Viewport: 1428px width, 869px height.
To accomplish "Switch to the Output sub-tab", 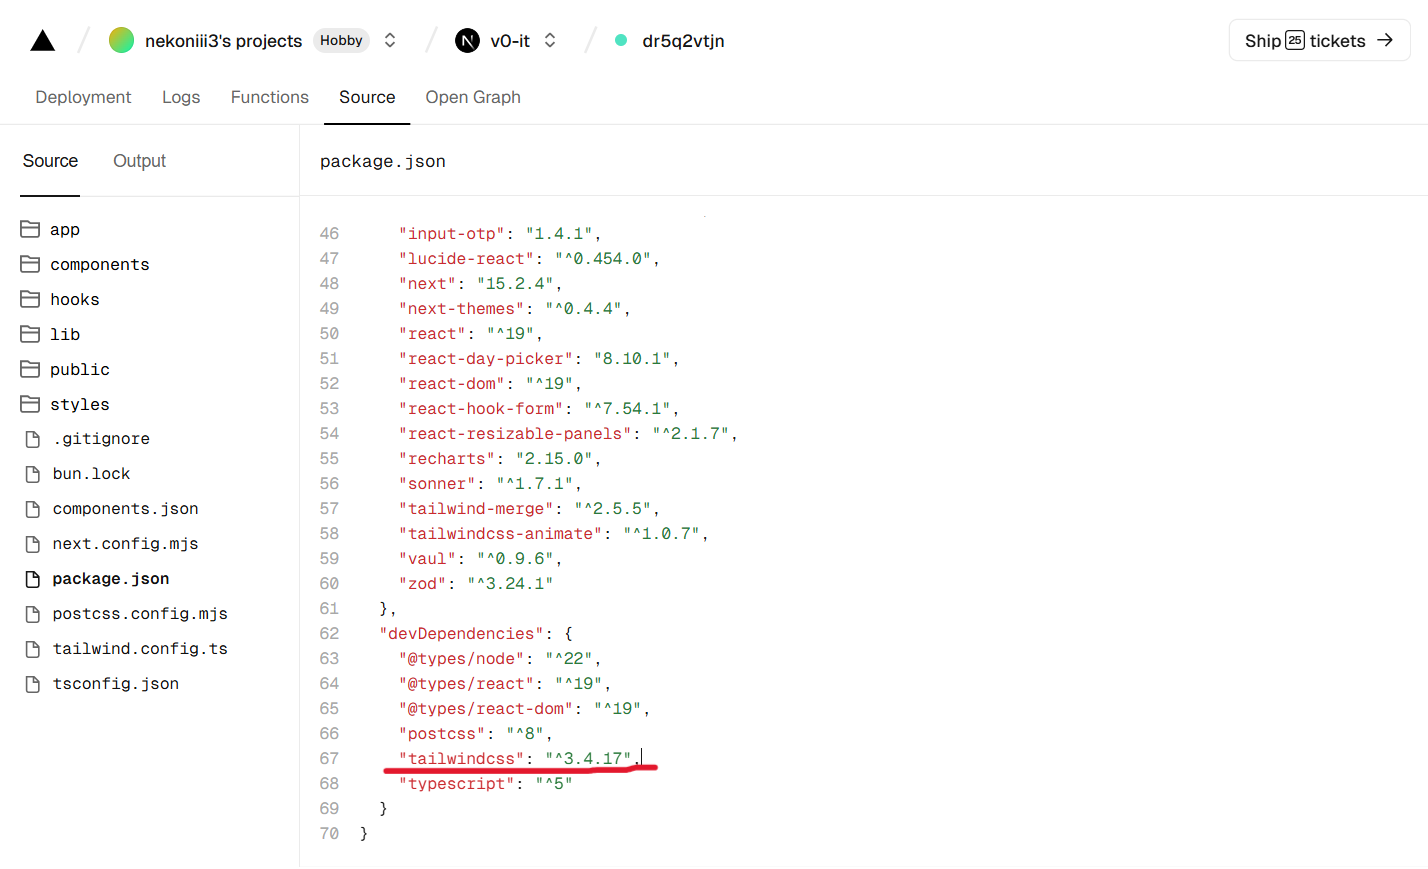I will tap(139, 161).
